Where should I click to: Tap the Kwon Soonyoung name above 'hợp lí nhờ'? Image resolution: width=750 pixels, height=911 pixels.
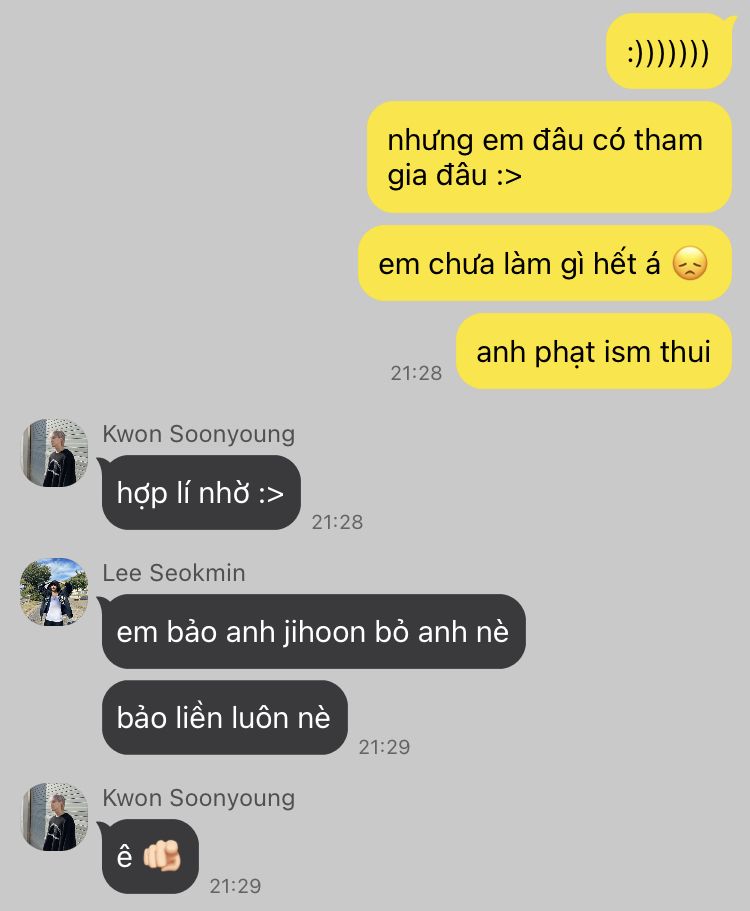199,434
